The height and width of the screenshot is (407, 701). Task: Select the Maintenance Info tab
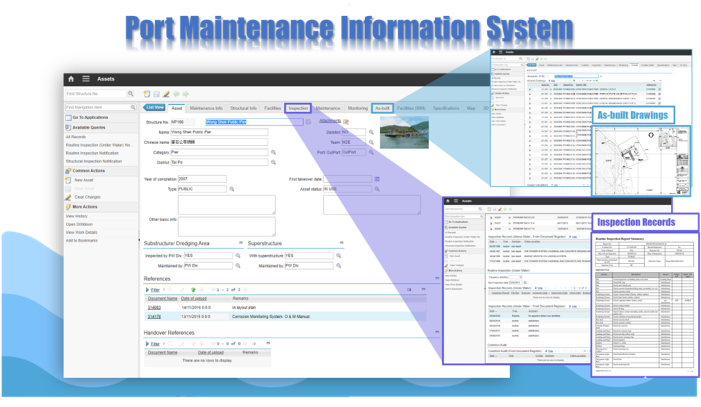click(x=205, y=107)
